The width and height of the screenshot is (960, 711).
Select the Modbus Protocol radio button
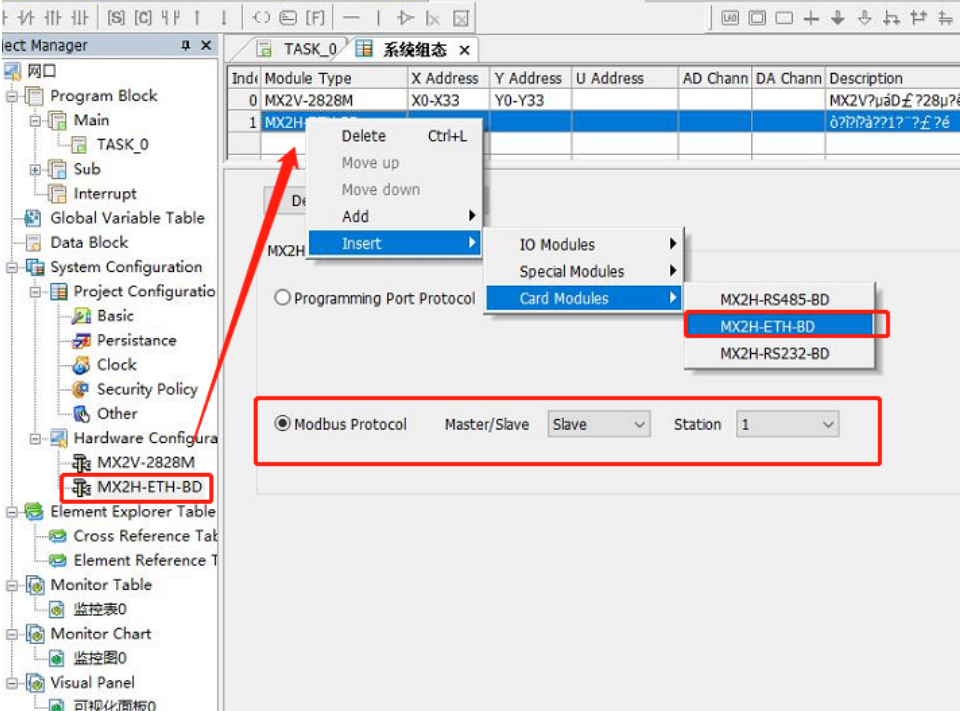coord(283,424)
